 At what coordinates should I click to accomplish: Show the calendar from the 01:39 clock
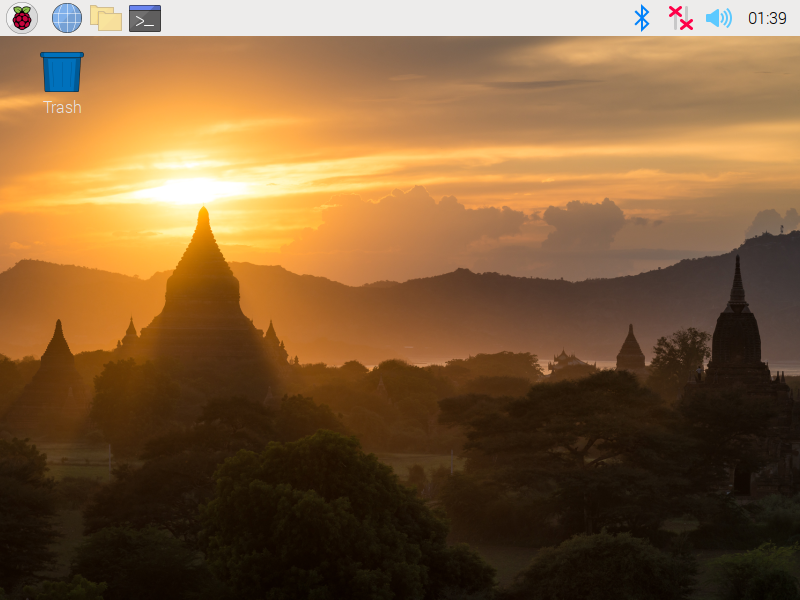(x=767, y=18)
